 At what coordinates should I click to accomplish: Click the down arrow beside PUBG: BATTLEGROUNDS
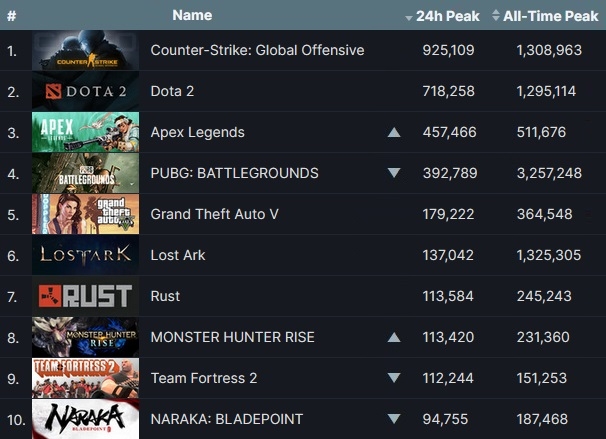click(393, 173)
